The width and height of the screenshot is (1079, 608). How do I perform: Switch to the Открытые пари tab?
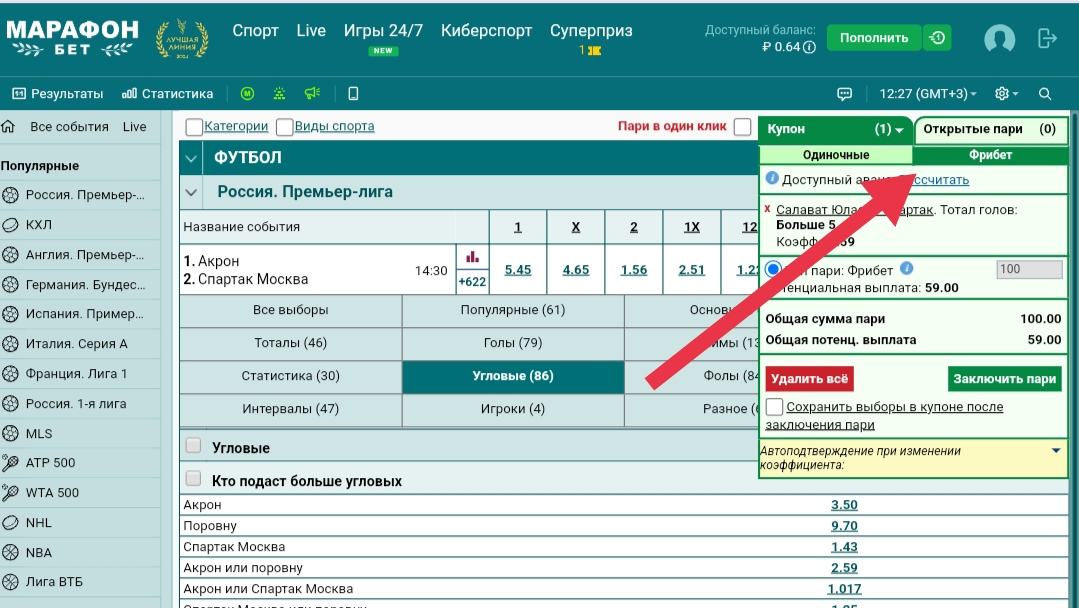[988, 129]
